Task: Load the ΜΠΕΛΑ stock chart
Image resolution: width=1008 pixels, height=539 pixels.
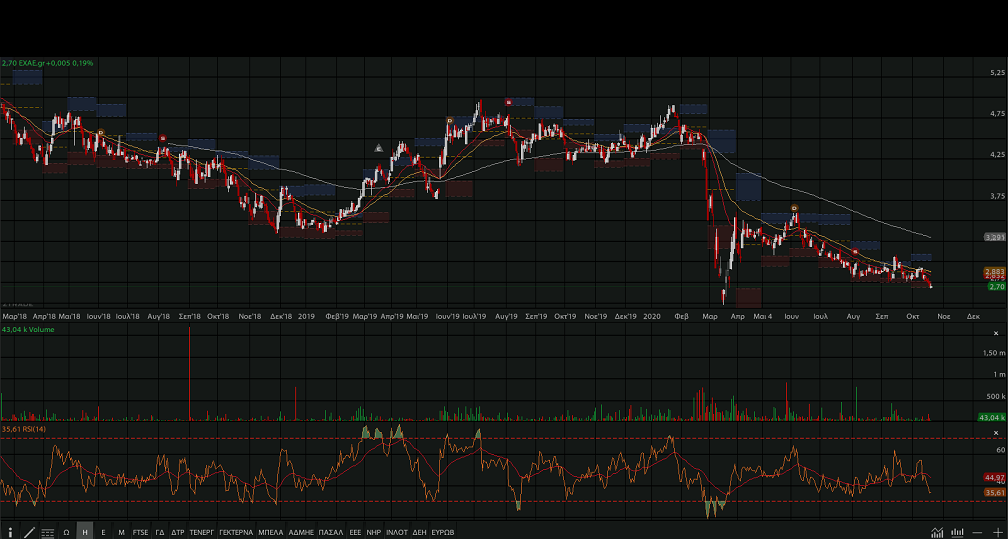Action: pos(270,532)
